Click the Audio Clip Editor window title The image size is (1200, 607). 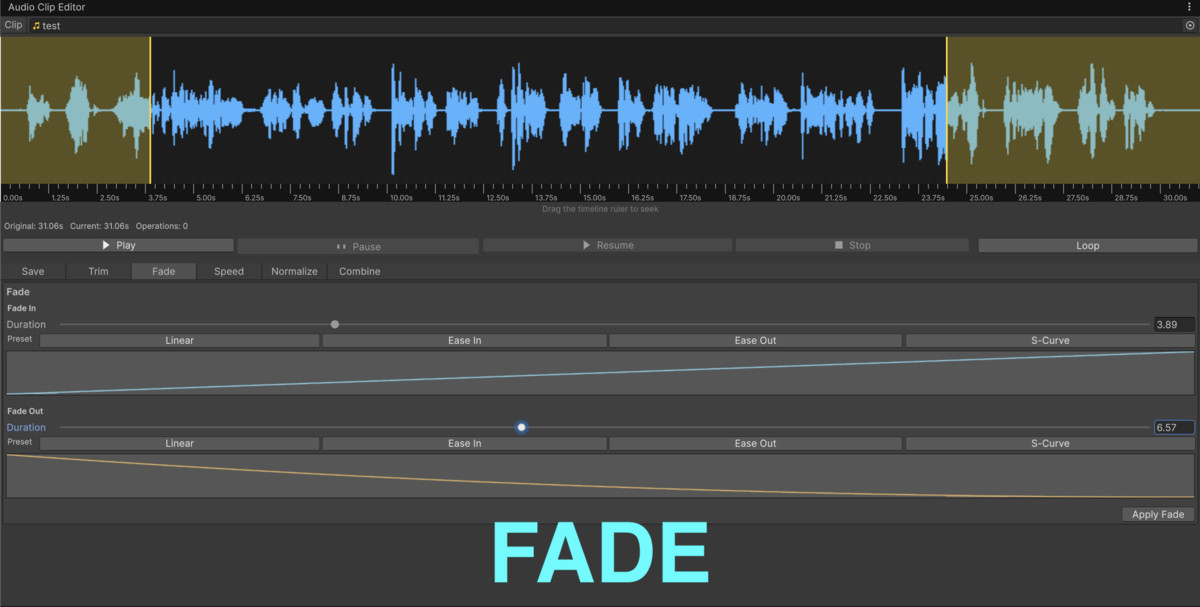pos(47,7)
